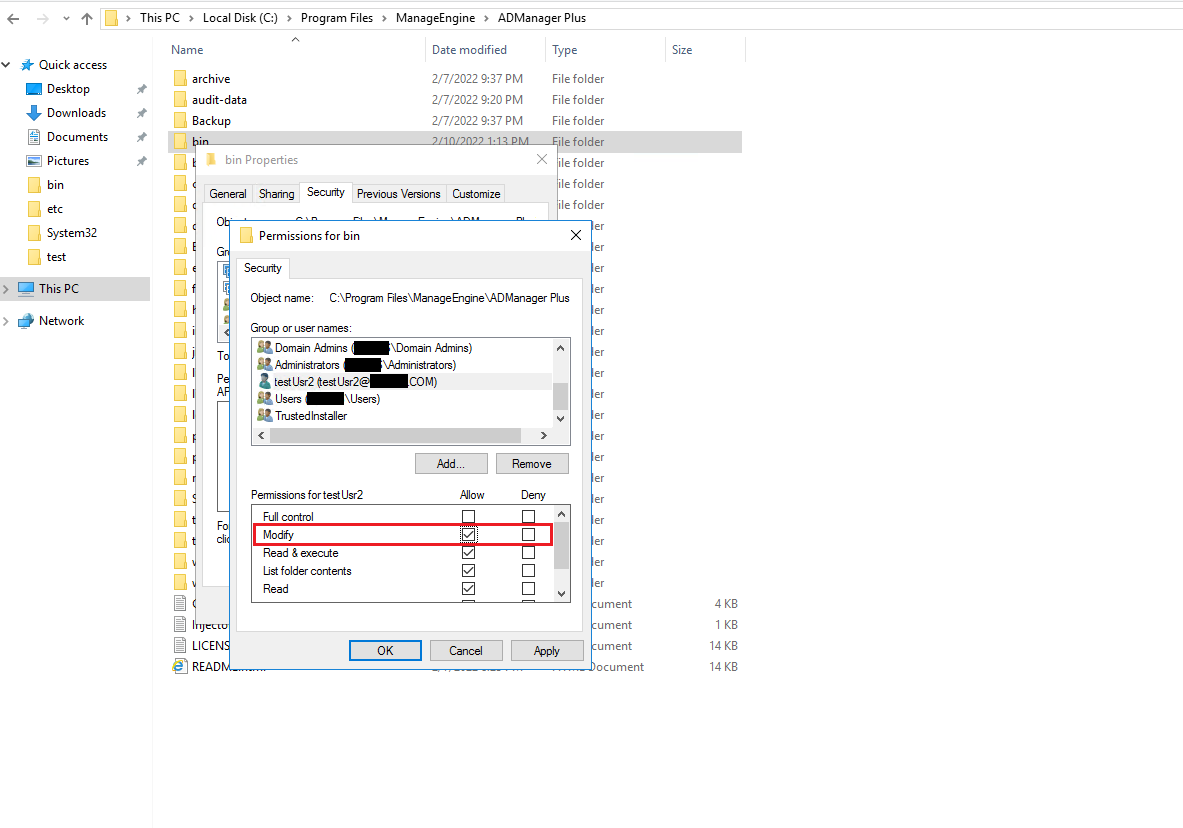This screenshot has width=1183, height=828.
Task: Select Security tab in bin Properties
Action: pos(326,192)
